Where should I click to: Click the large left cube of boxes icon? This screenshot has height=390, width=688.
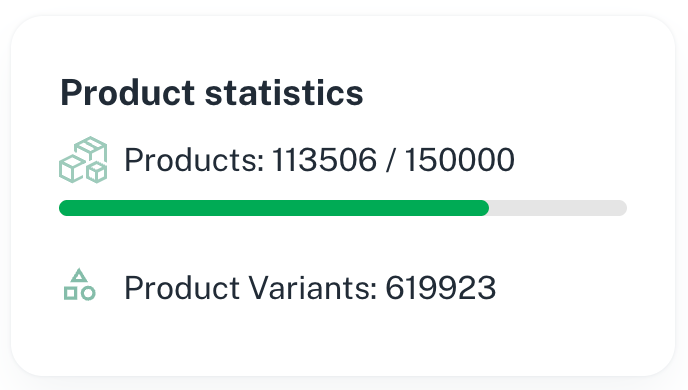(x=72, y=169)
